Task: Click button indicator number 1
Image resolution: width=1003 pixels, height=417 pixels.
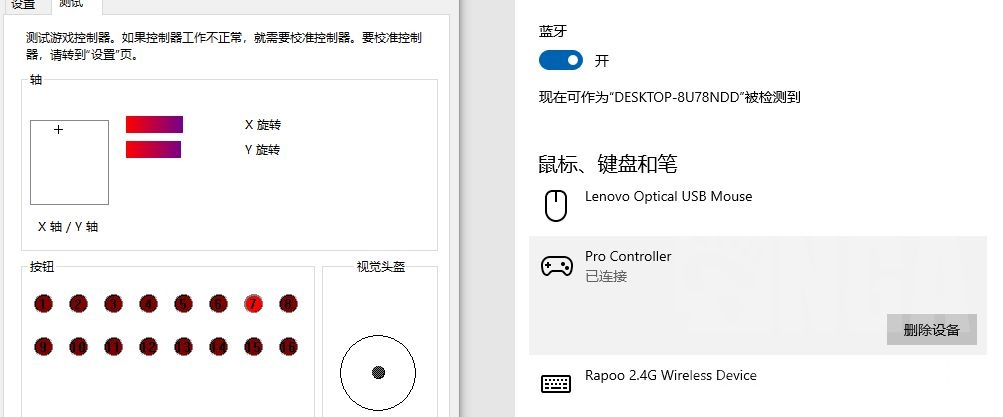Action: click(43, 304)
